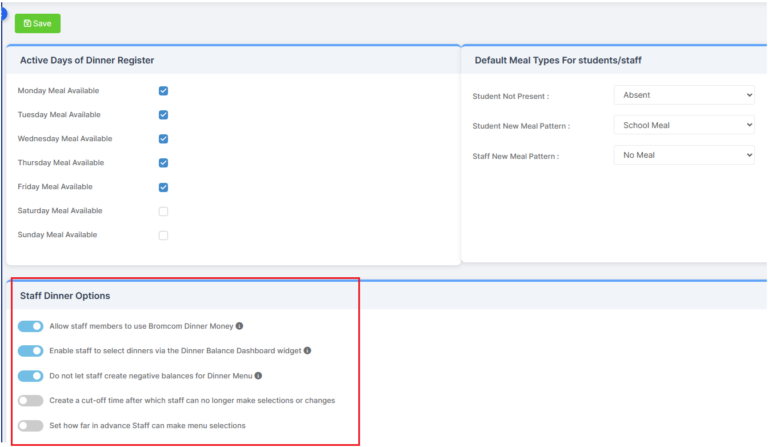Enable Sunday Meal Available checkbox
This screenshot has width=768, height=447.
point(163,235)
